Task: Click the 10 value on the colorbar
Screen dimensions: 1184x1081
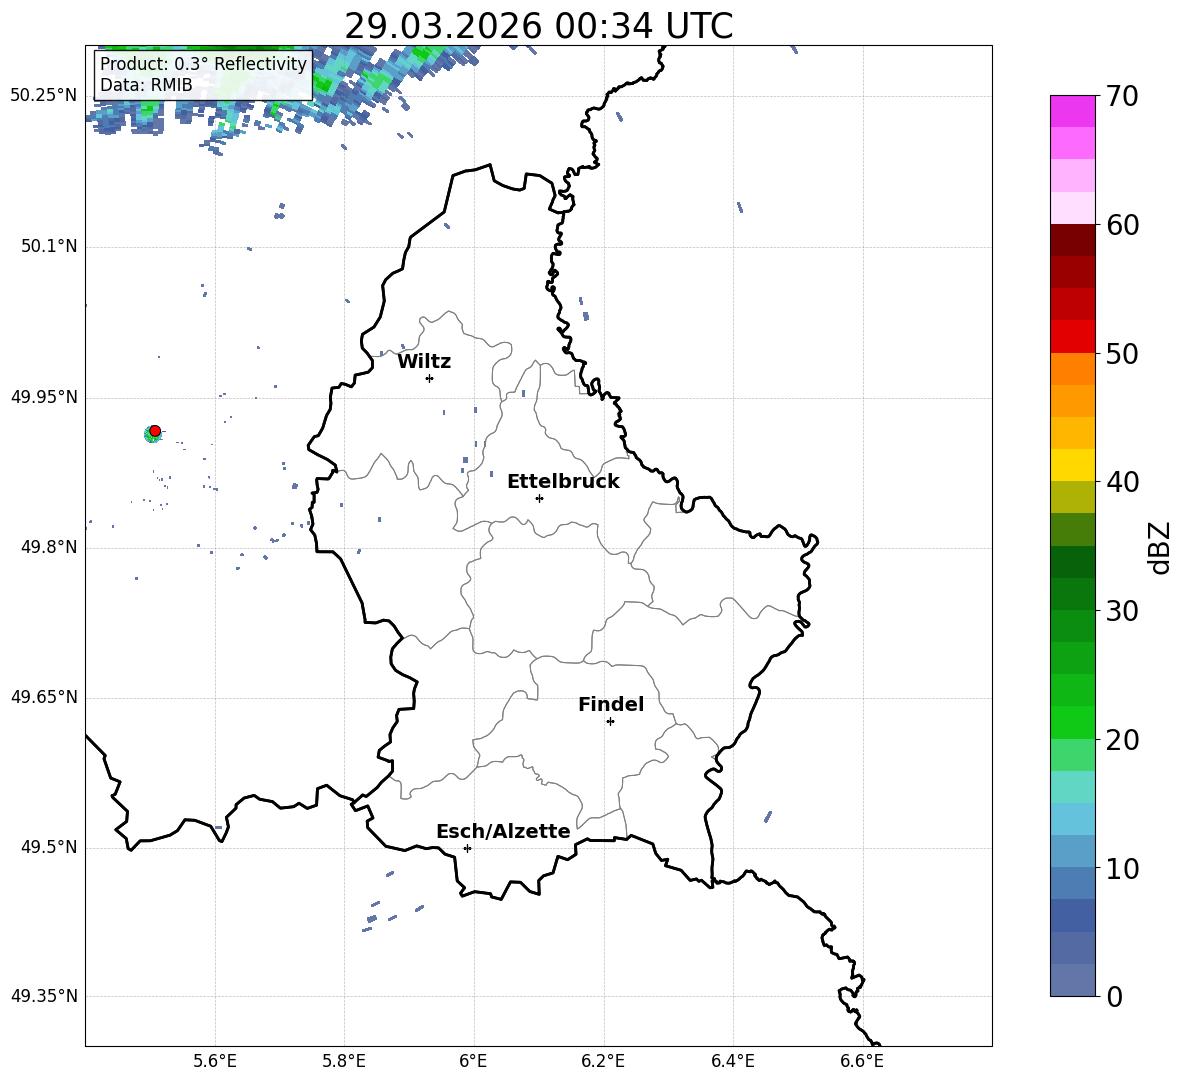Action: pyautogui.click(x=1122, y=868)
